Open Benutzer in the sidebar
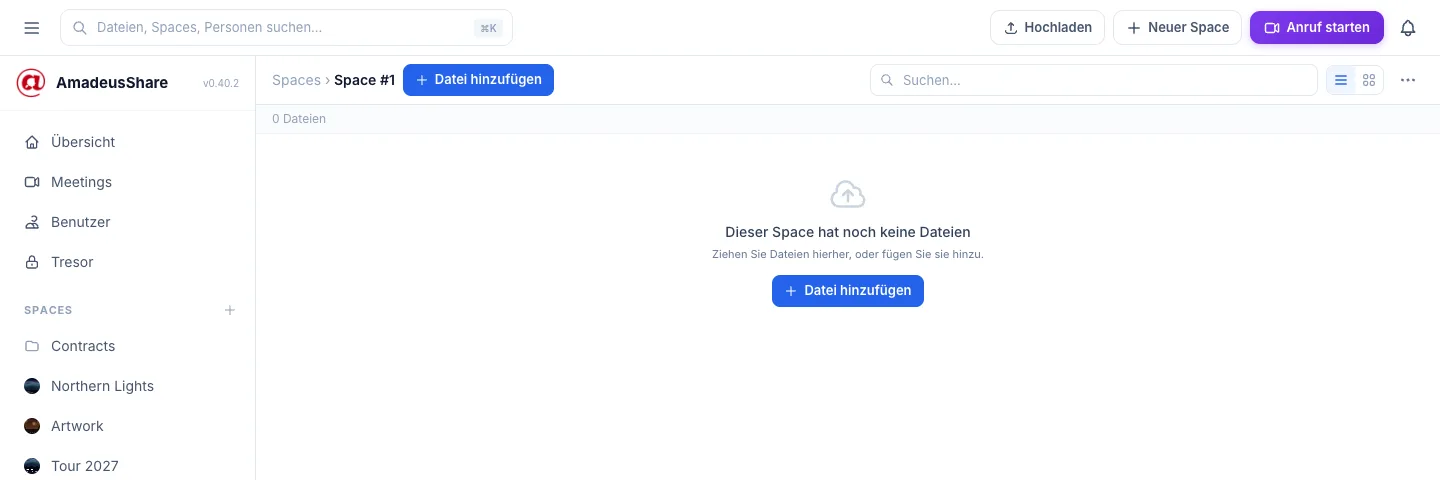The image size is (1440, 480). [x=128, y=222]
